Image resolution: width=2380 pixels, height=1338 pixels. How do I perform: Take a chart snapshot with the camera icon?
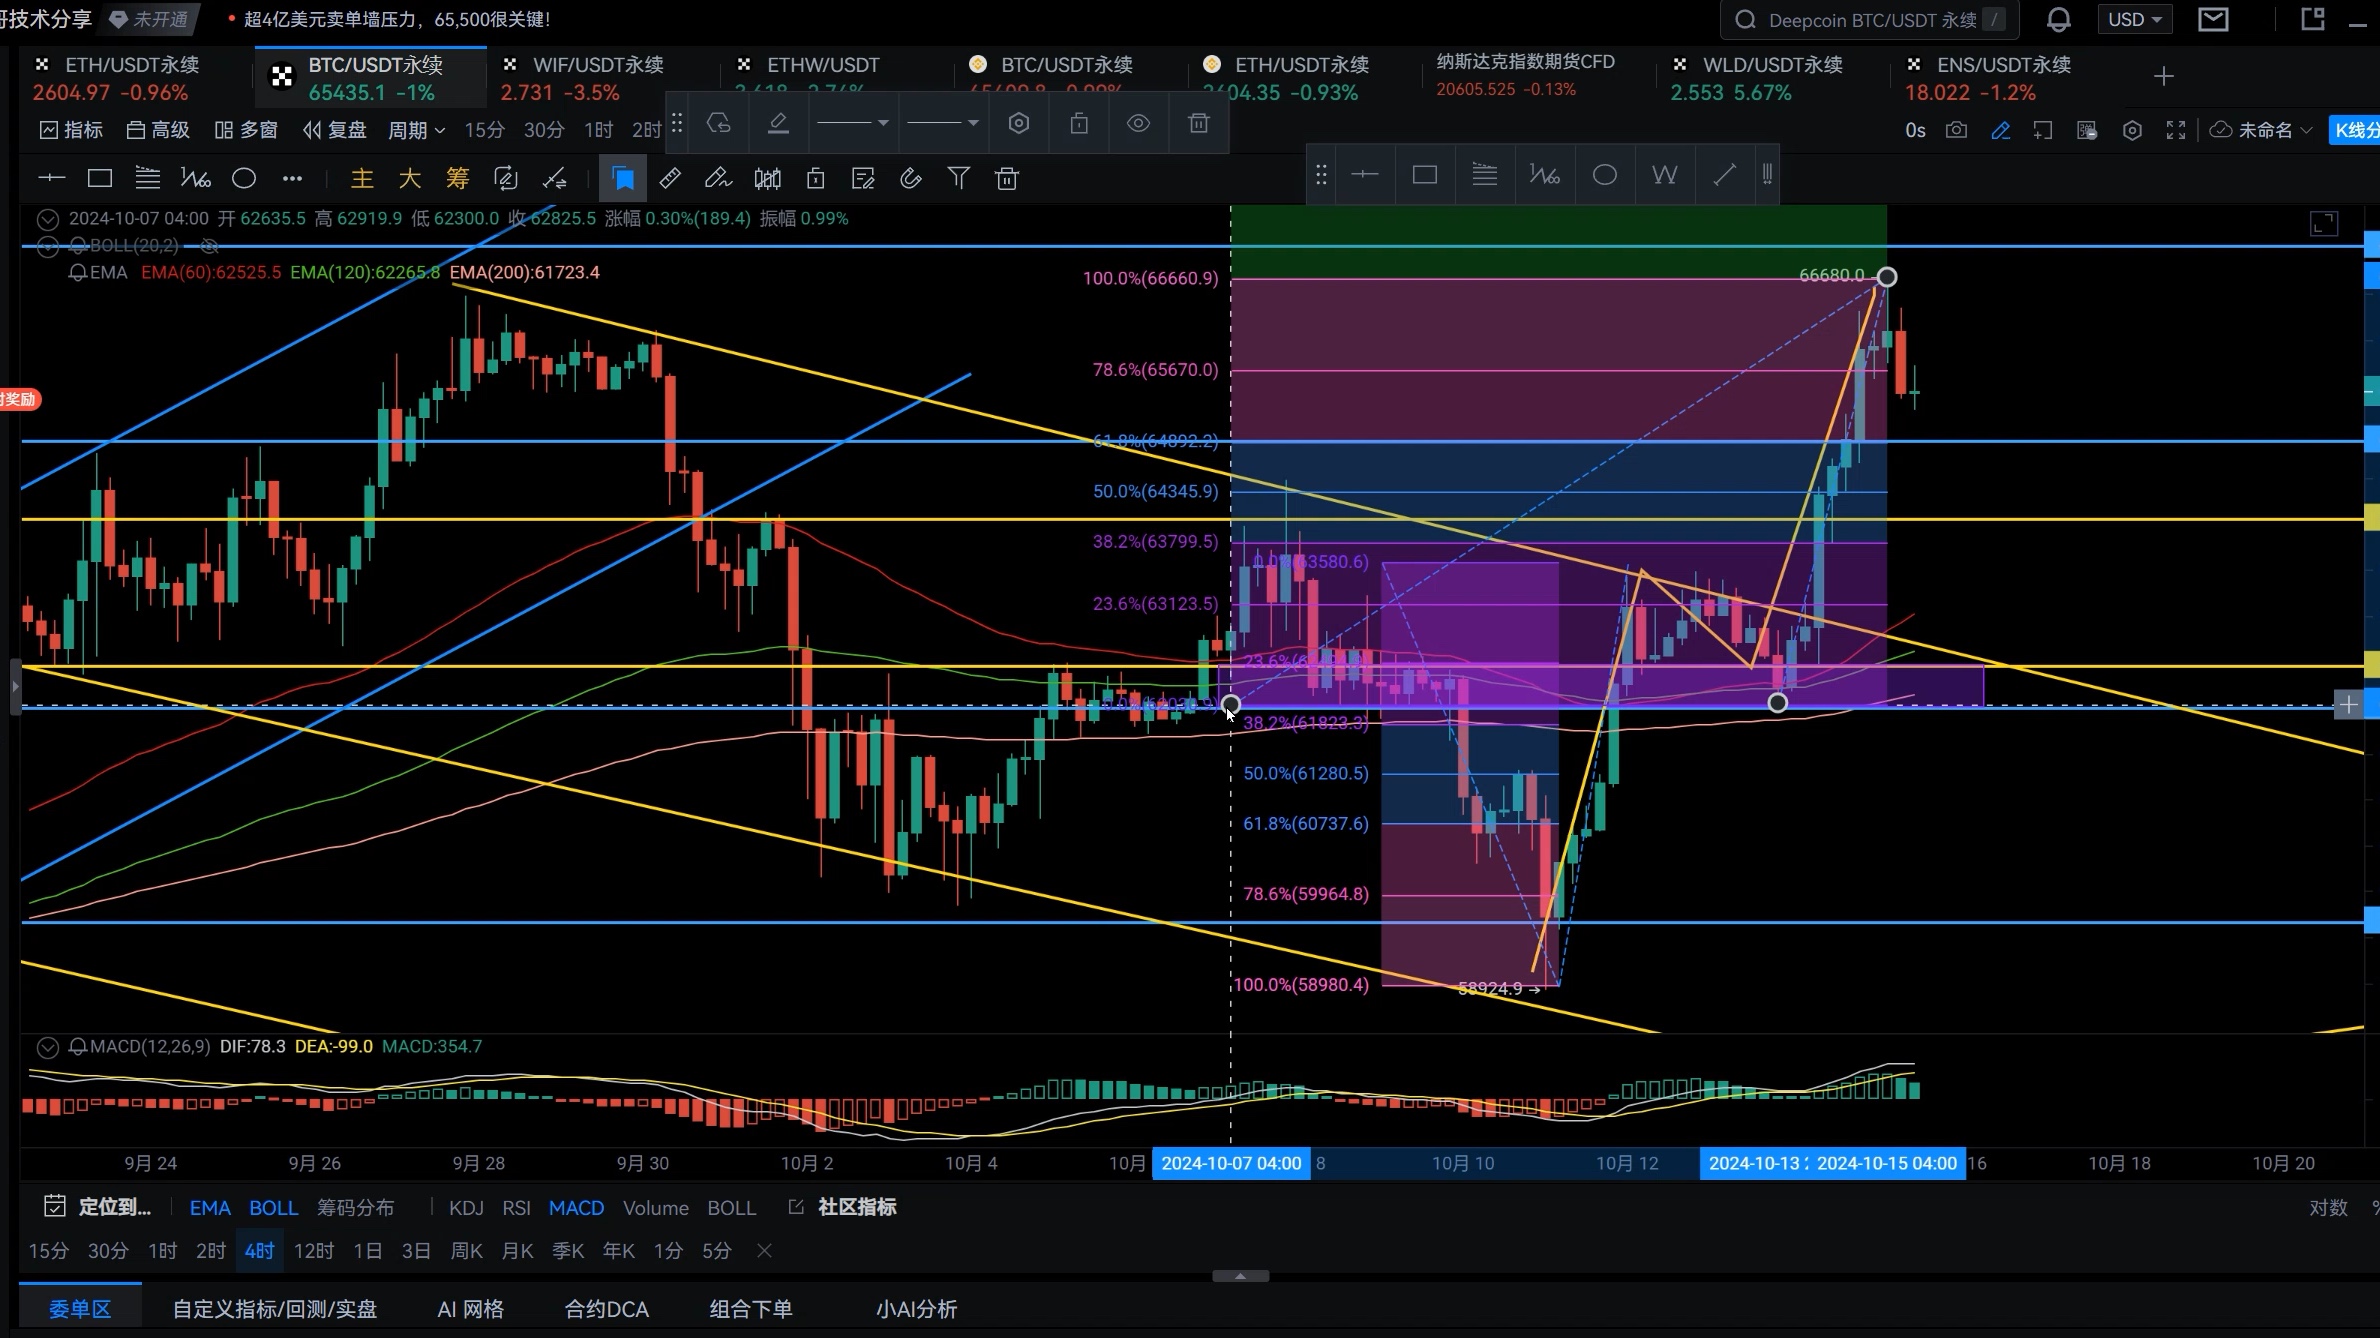(x=1957, y=130)
